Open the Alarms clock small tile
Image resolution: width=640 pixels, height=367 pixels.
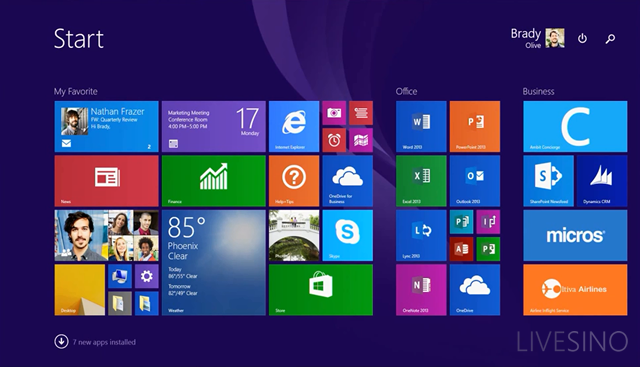tap(334, 140)
